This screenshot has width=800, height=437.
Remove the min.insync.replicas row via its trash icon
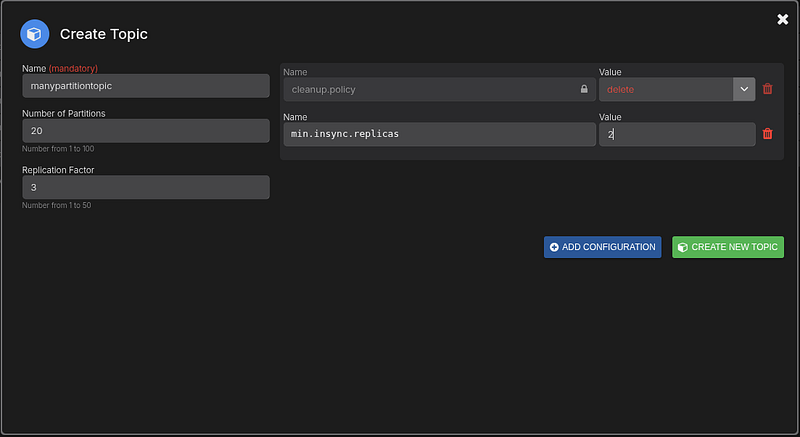(768, 134)
